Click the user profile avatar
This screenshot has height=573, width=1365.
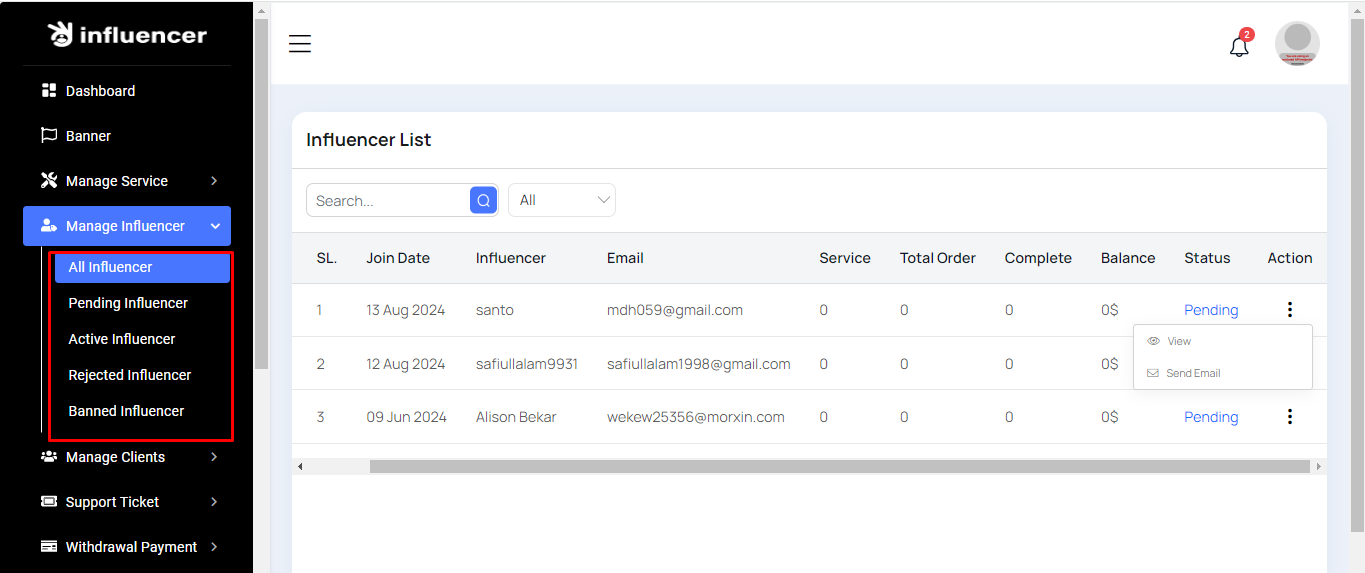[1297, 44]
